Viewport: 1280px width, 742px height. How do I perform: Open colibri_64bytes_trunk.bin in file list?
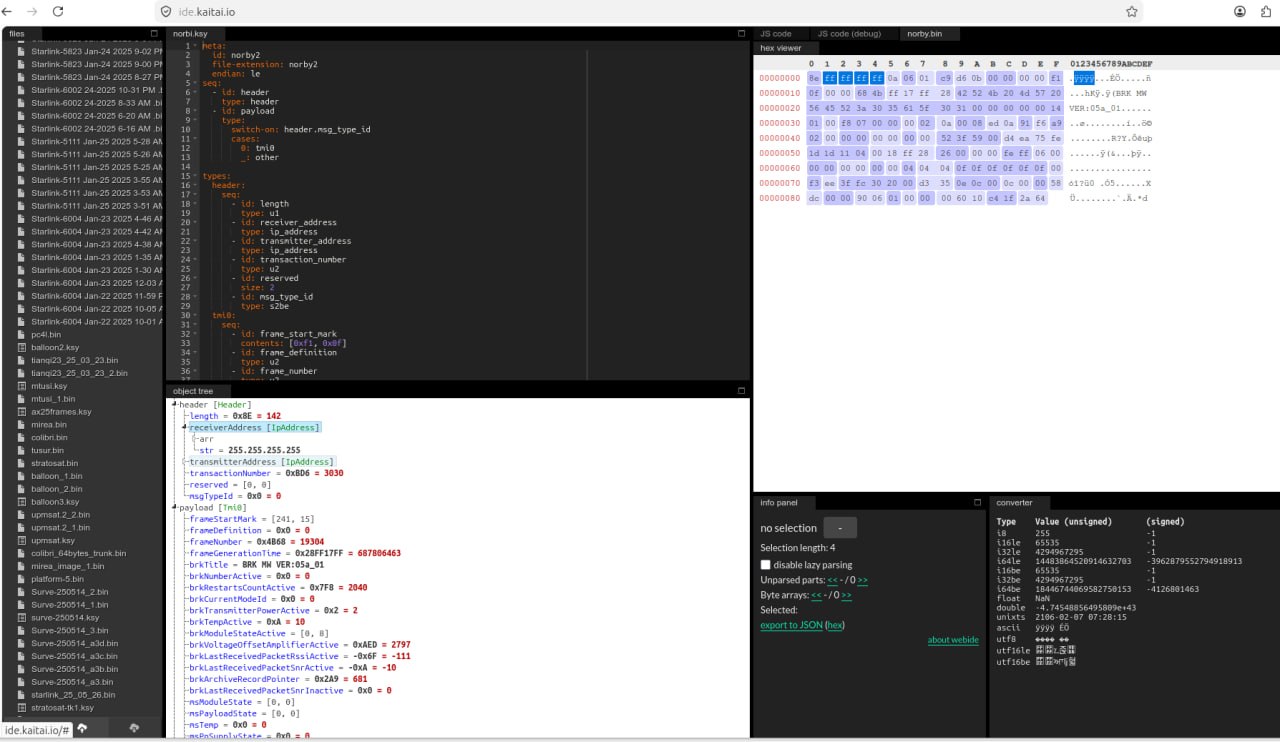(x=78, y=553)
